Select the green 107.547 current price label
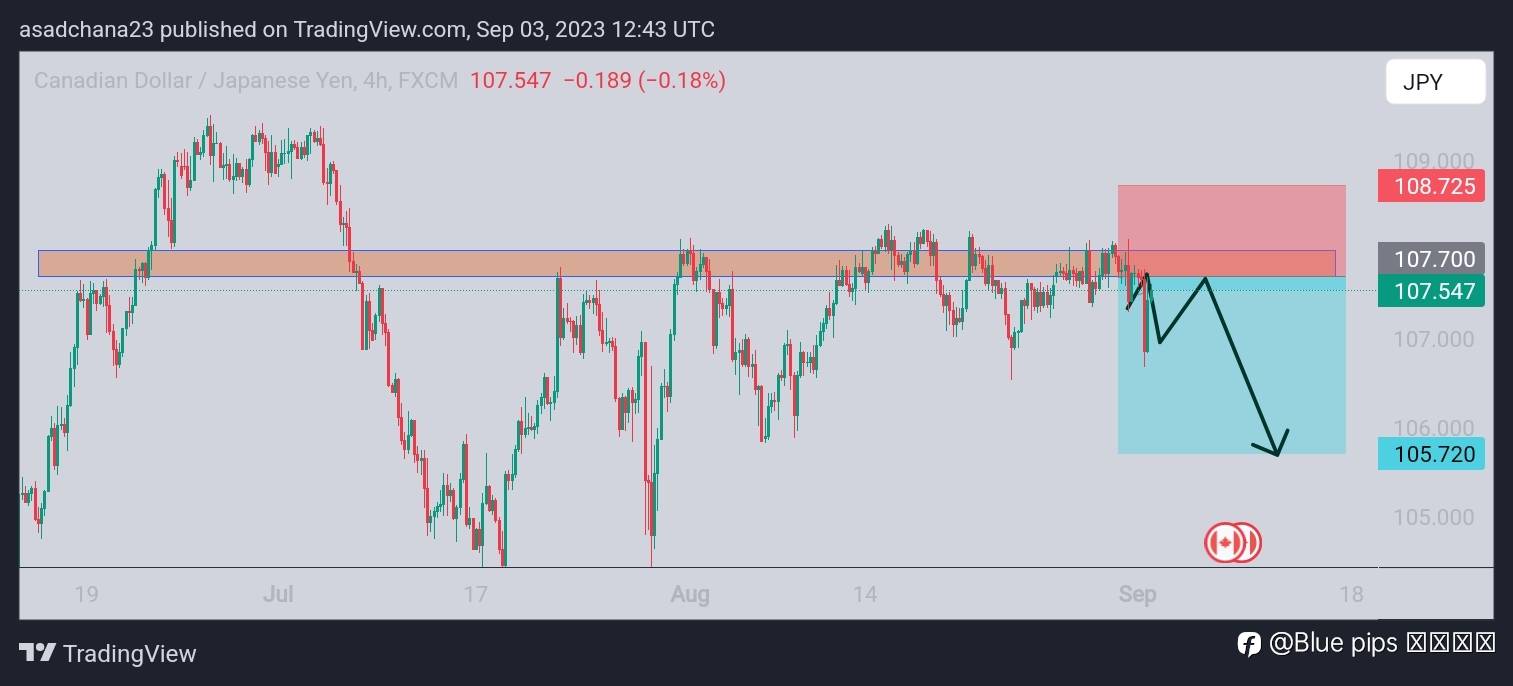 click(1431, 291)
